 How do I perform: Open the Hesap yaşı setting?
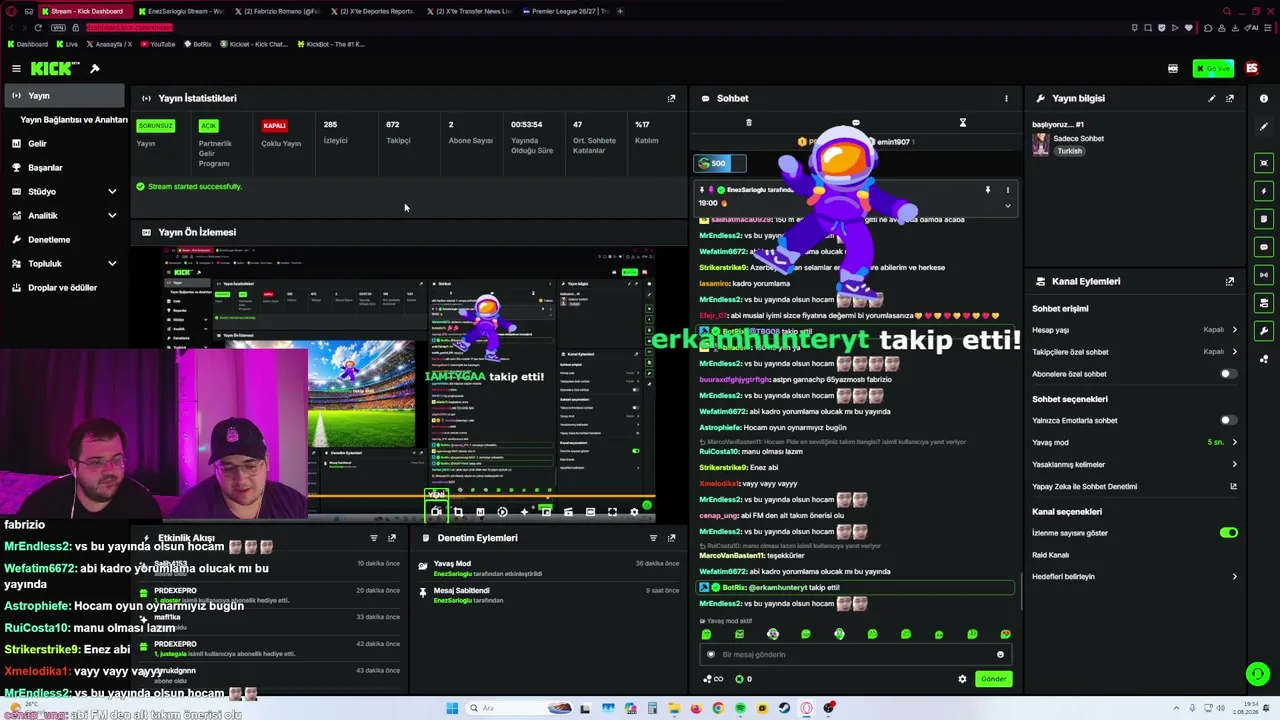click(x=1134, y=330)
